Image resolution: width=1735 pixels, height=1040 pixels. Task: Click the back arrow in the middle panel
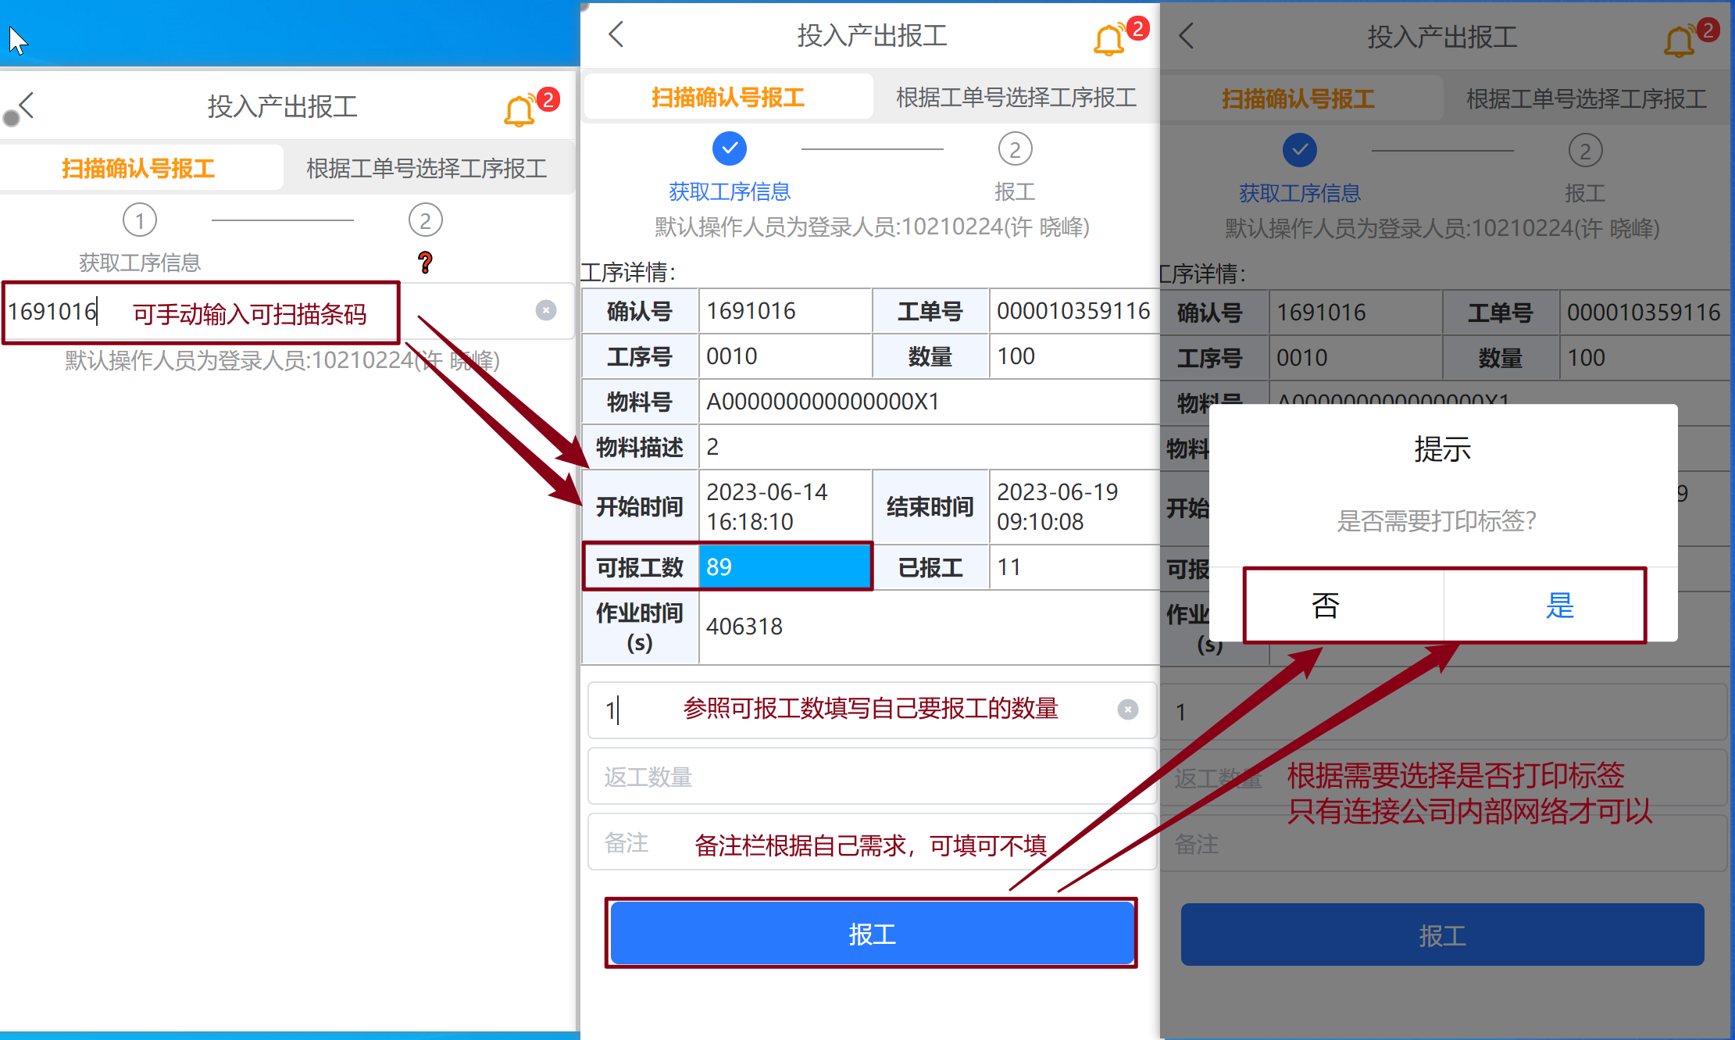point(616,34)
